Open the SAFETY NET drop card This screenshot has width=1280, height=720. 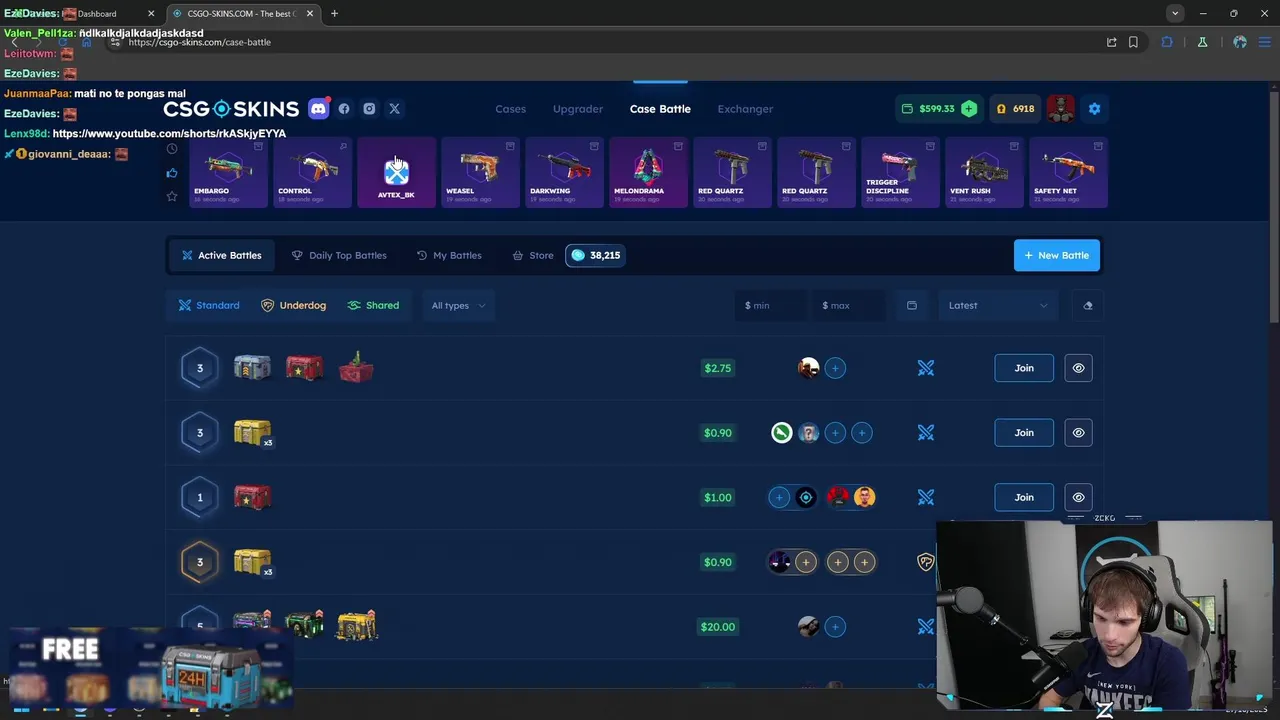coord(1069,173)
